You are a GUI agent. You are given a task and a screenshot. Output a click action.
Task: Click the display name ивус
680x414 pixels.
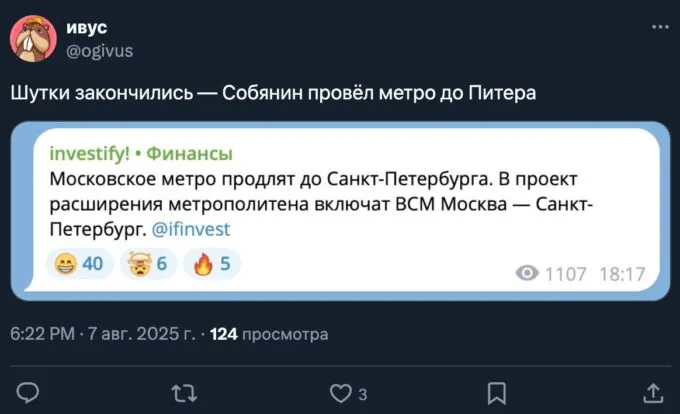point(88,28)
